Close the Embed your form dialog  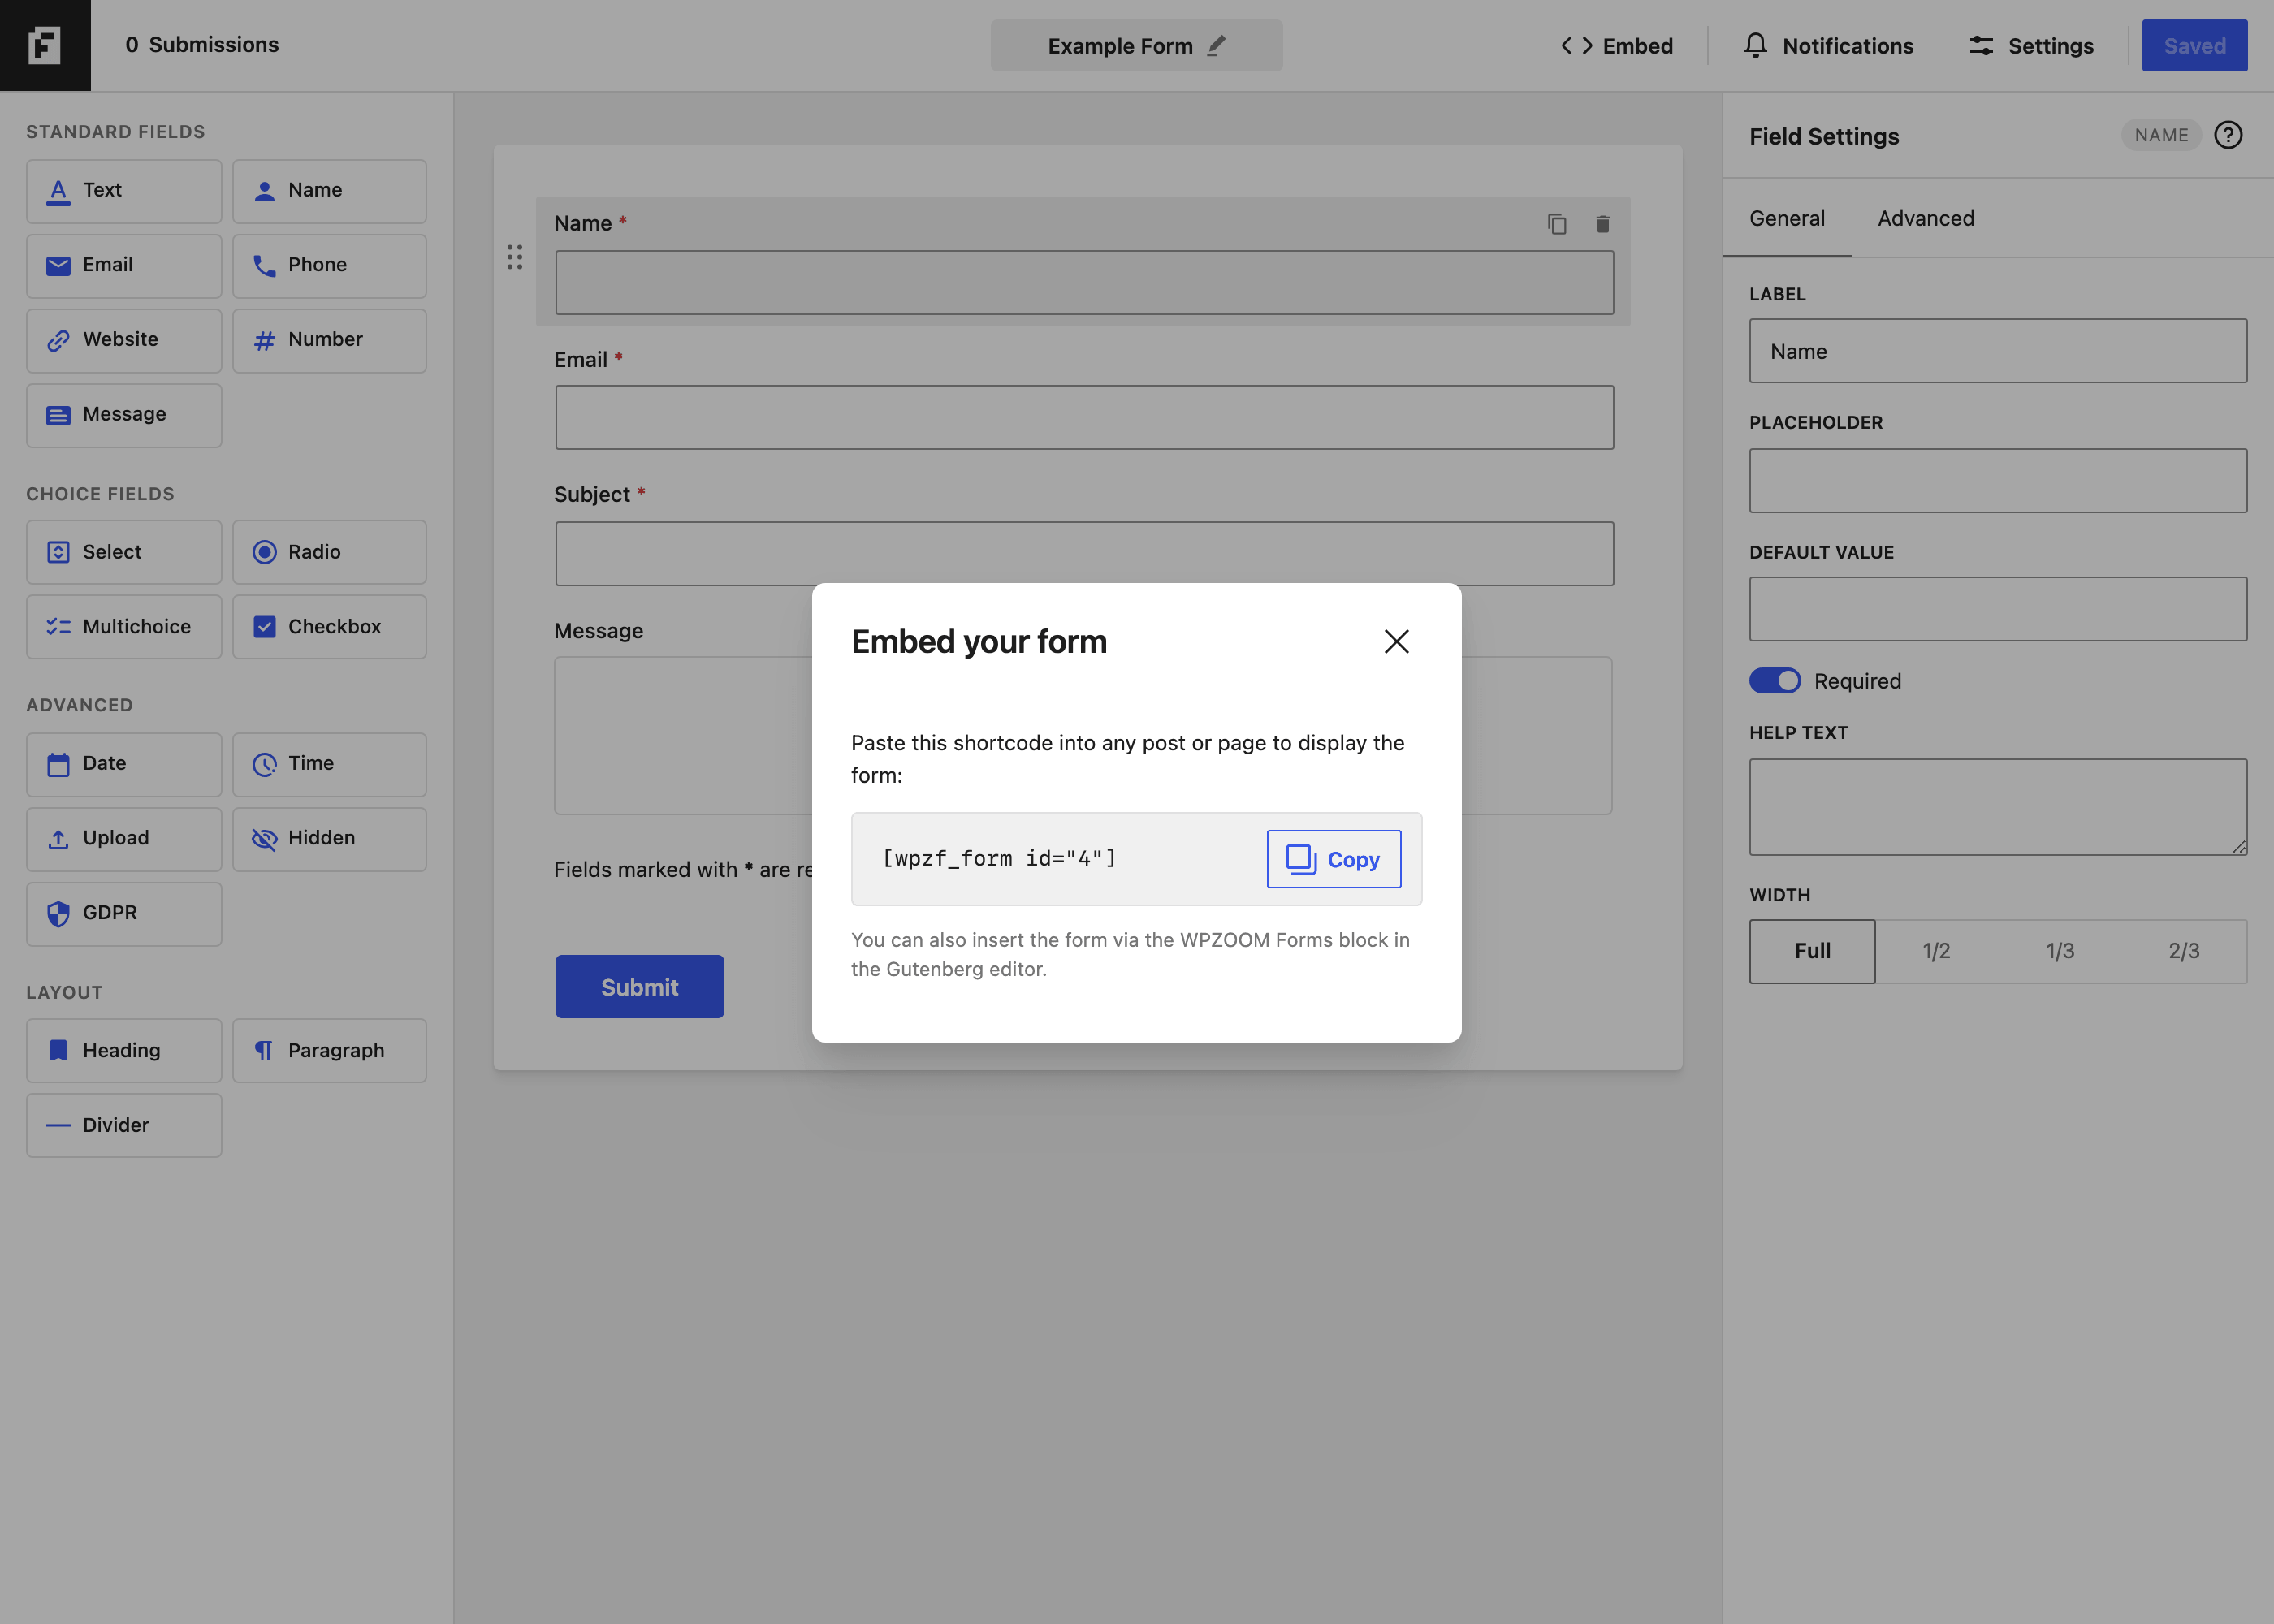click(x=1396, y=641)
